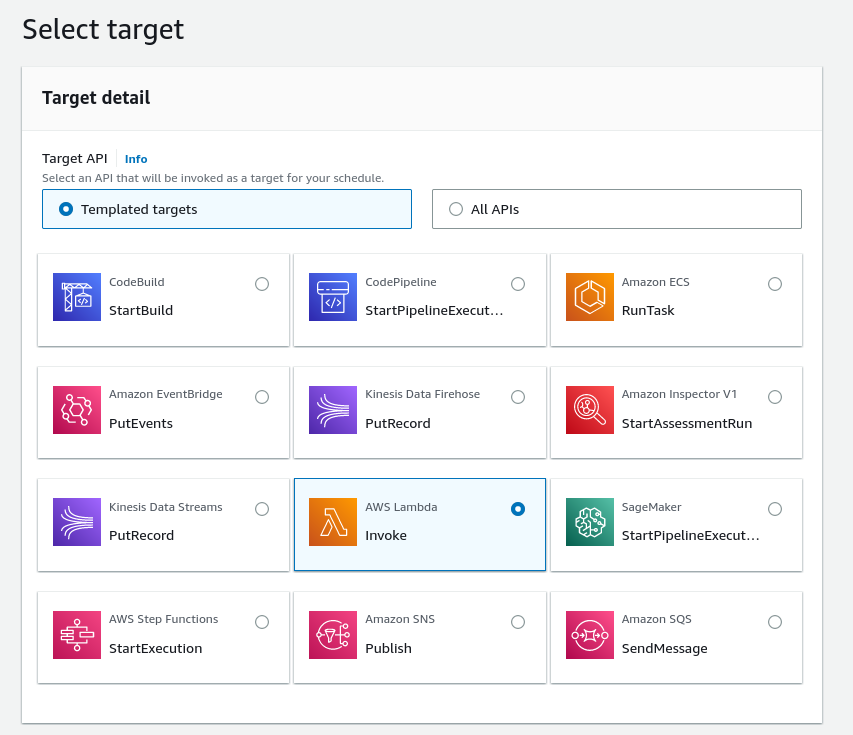Click the Amazon Inspector V1 icon
Screen dimensions: 853x735
590,410
